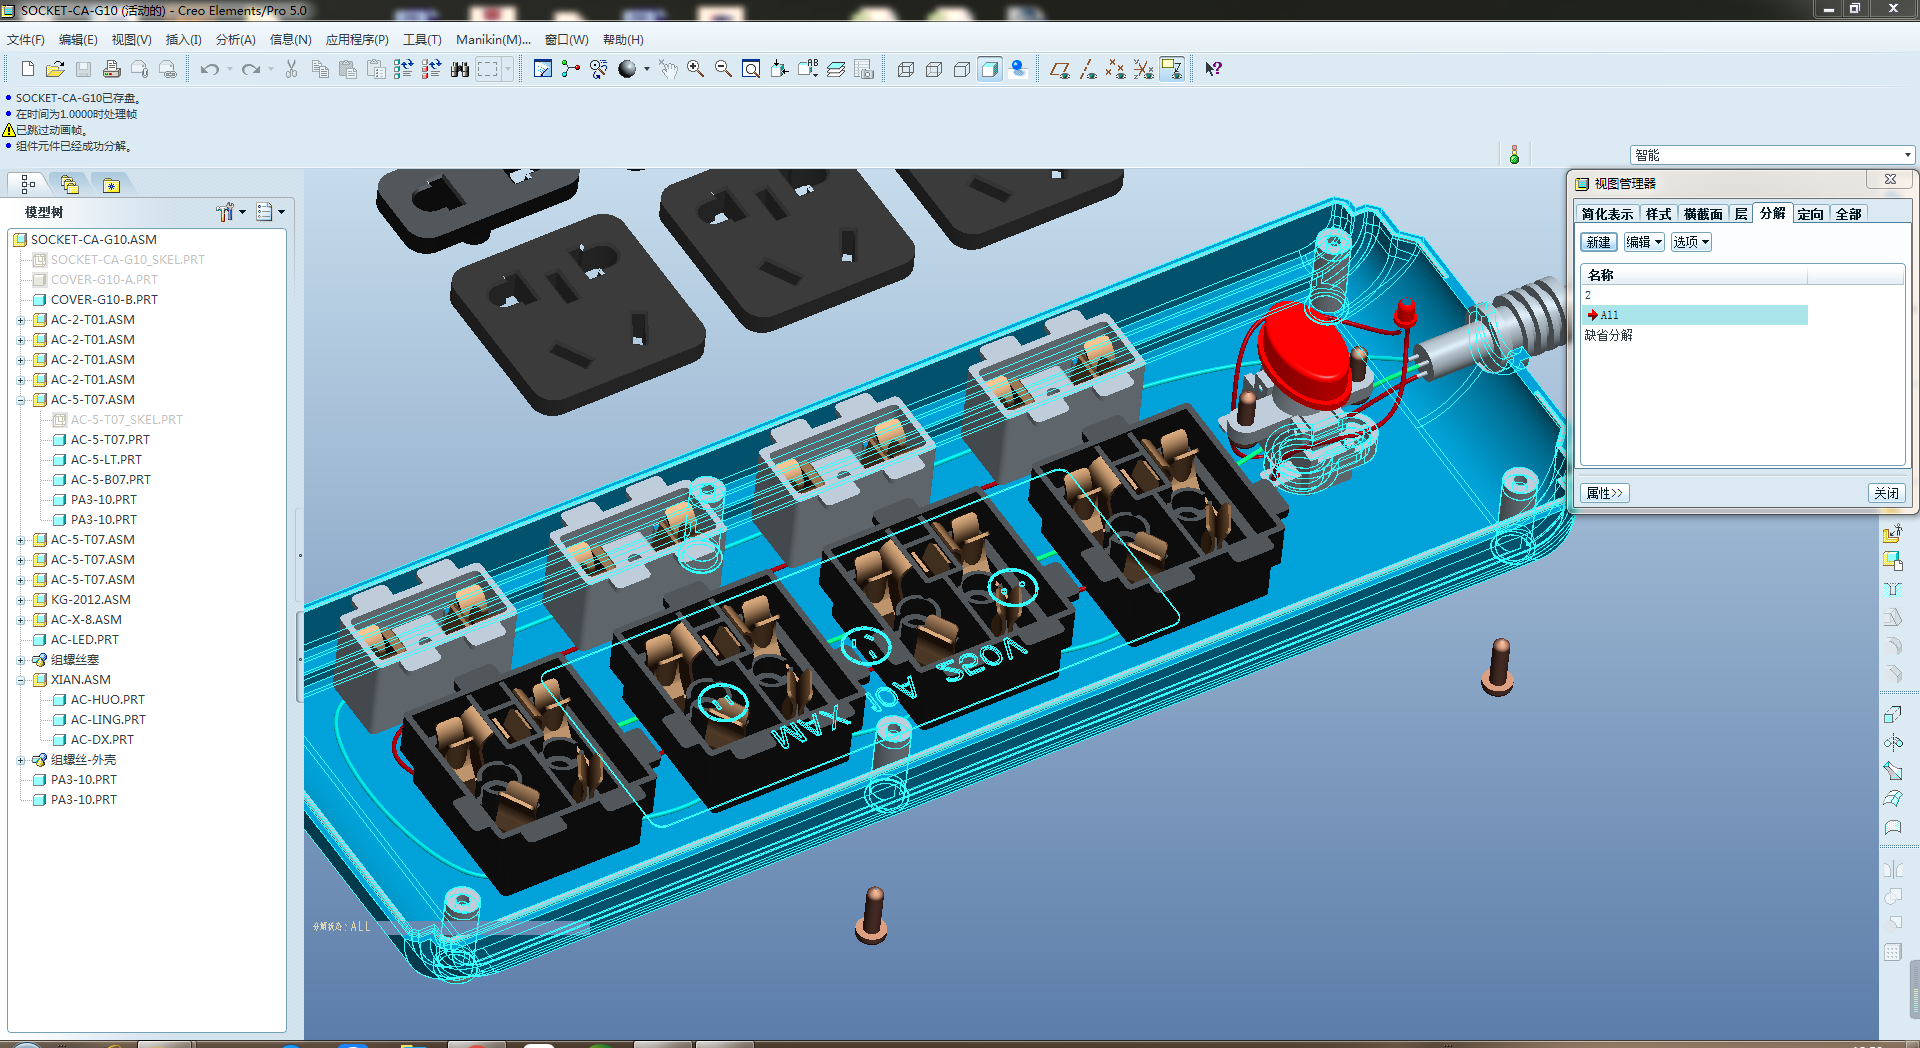The width and height of the screenshot is (1920, 1048).
Task: Switch to shaded display
Action: [x=990, y=69]
